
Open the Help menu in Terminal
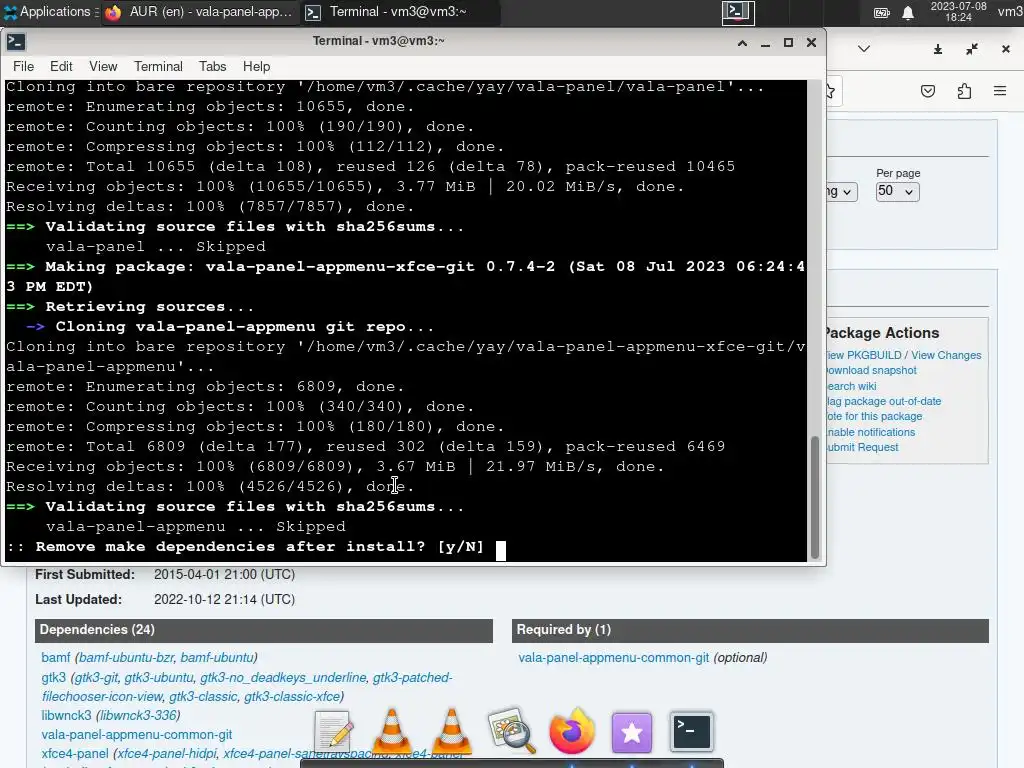[256, 67]
